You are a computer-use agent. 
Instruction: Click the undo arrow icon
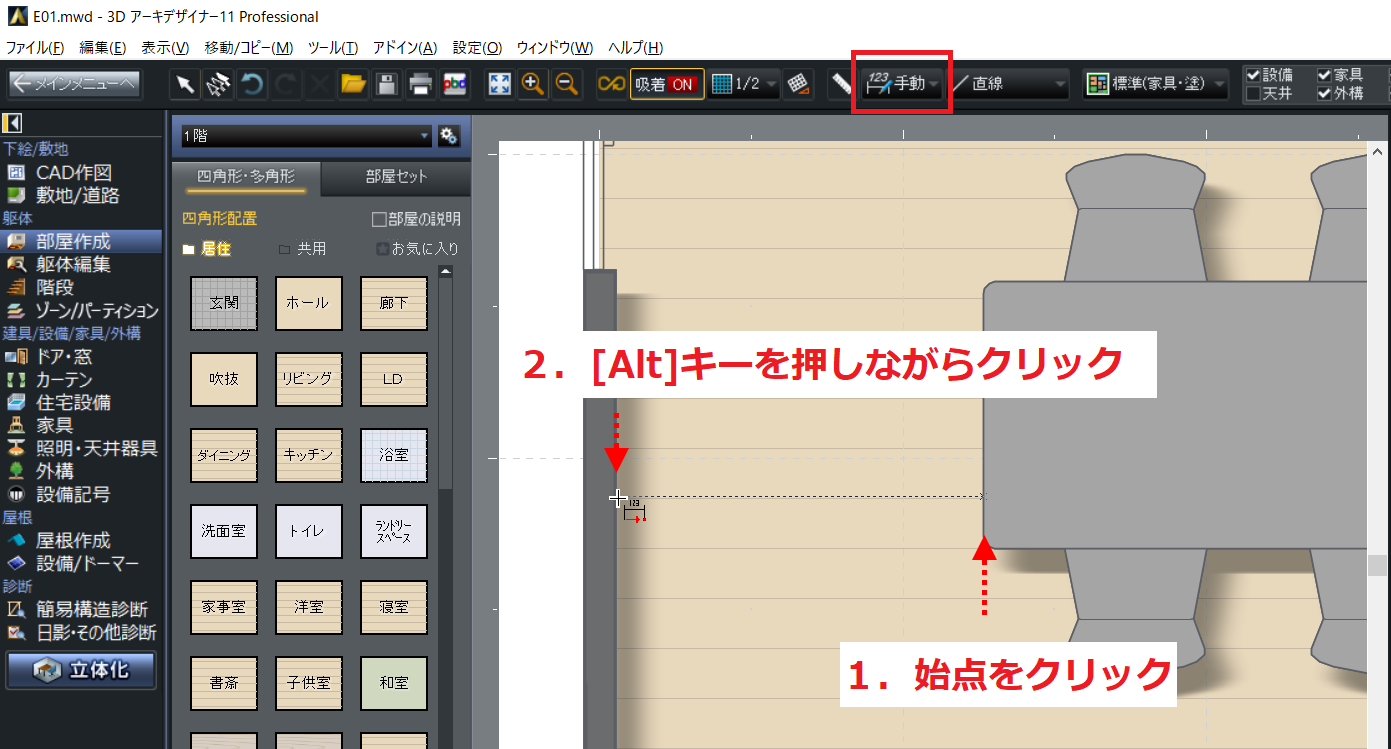click(251, 85)
